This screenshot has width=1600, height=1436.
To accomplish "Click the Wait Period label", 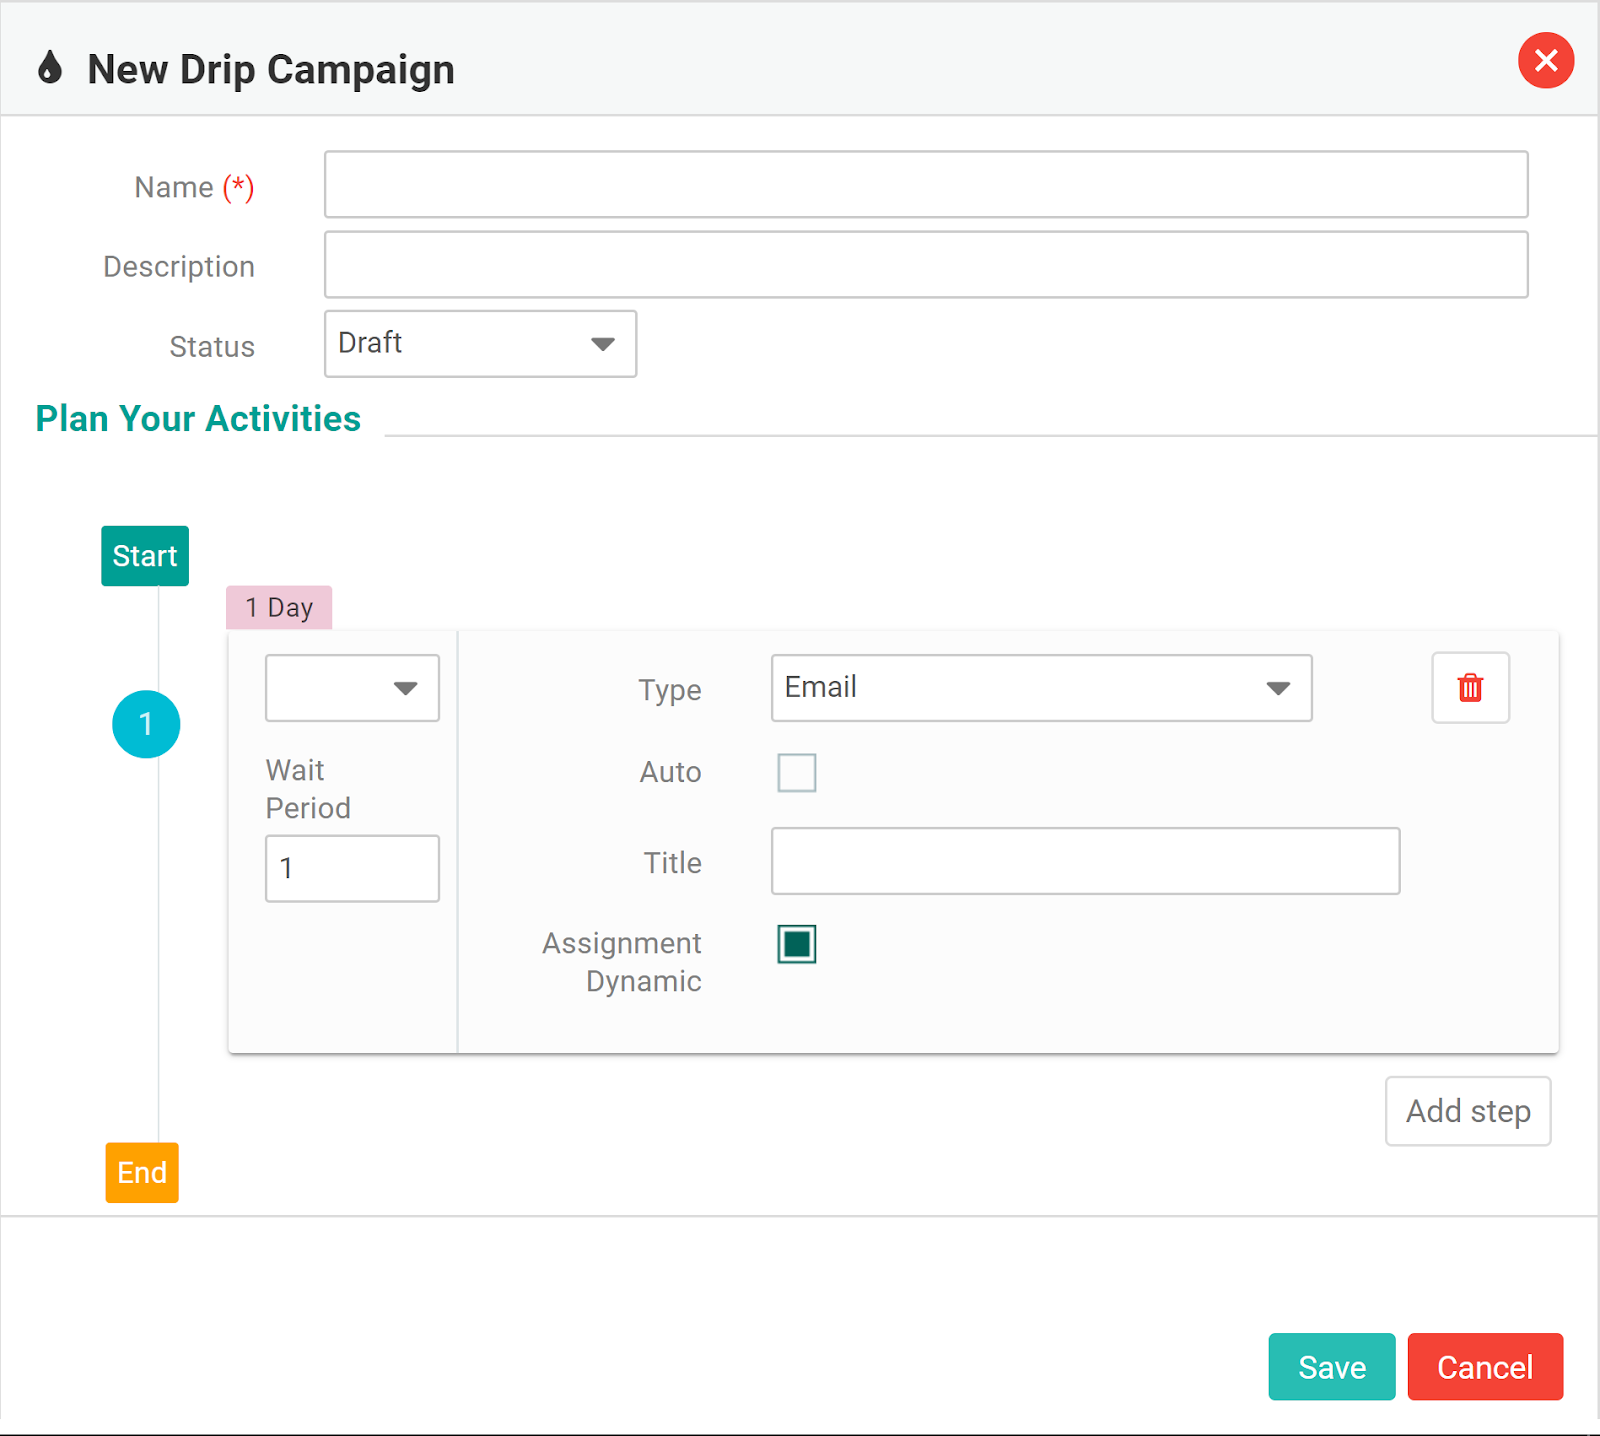I will point(308,789).
